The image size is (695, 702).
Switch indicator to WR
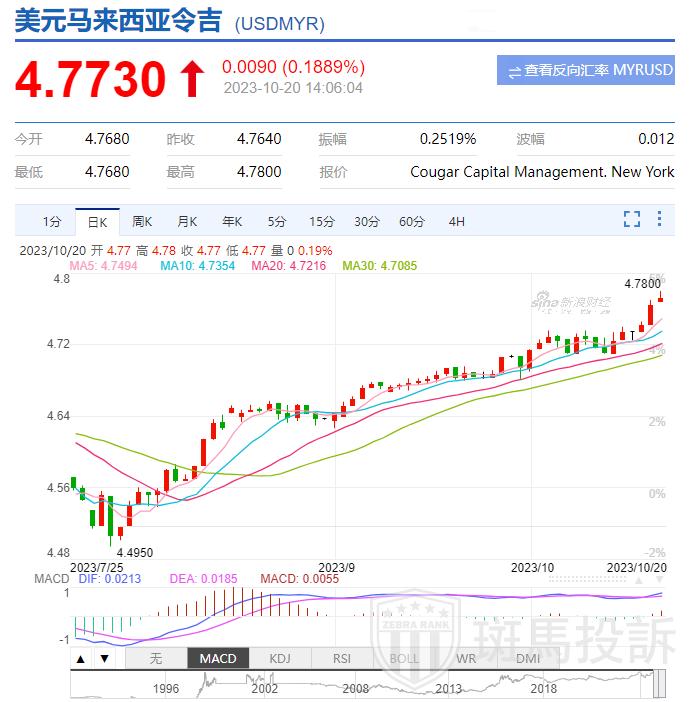tap(466, 658)
